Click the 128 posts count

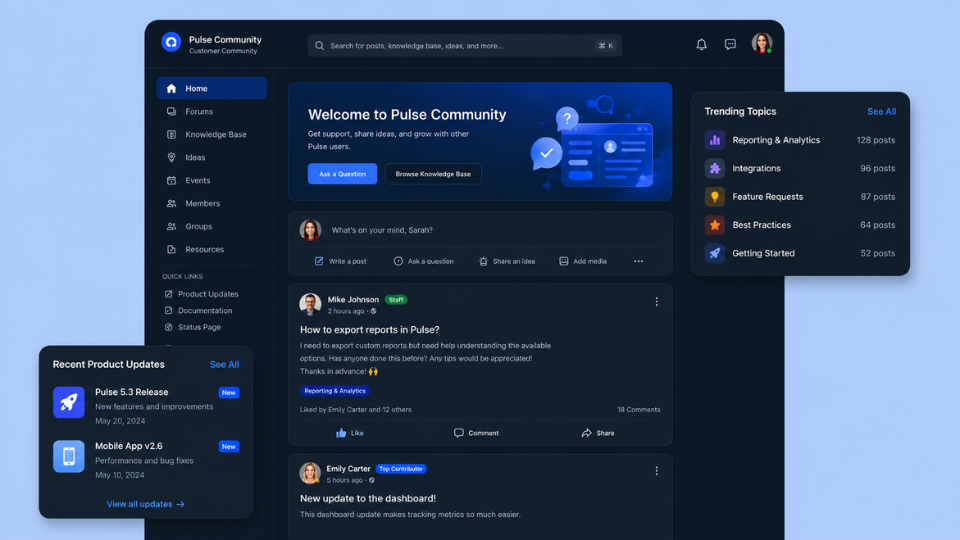(x=876, y=140)
